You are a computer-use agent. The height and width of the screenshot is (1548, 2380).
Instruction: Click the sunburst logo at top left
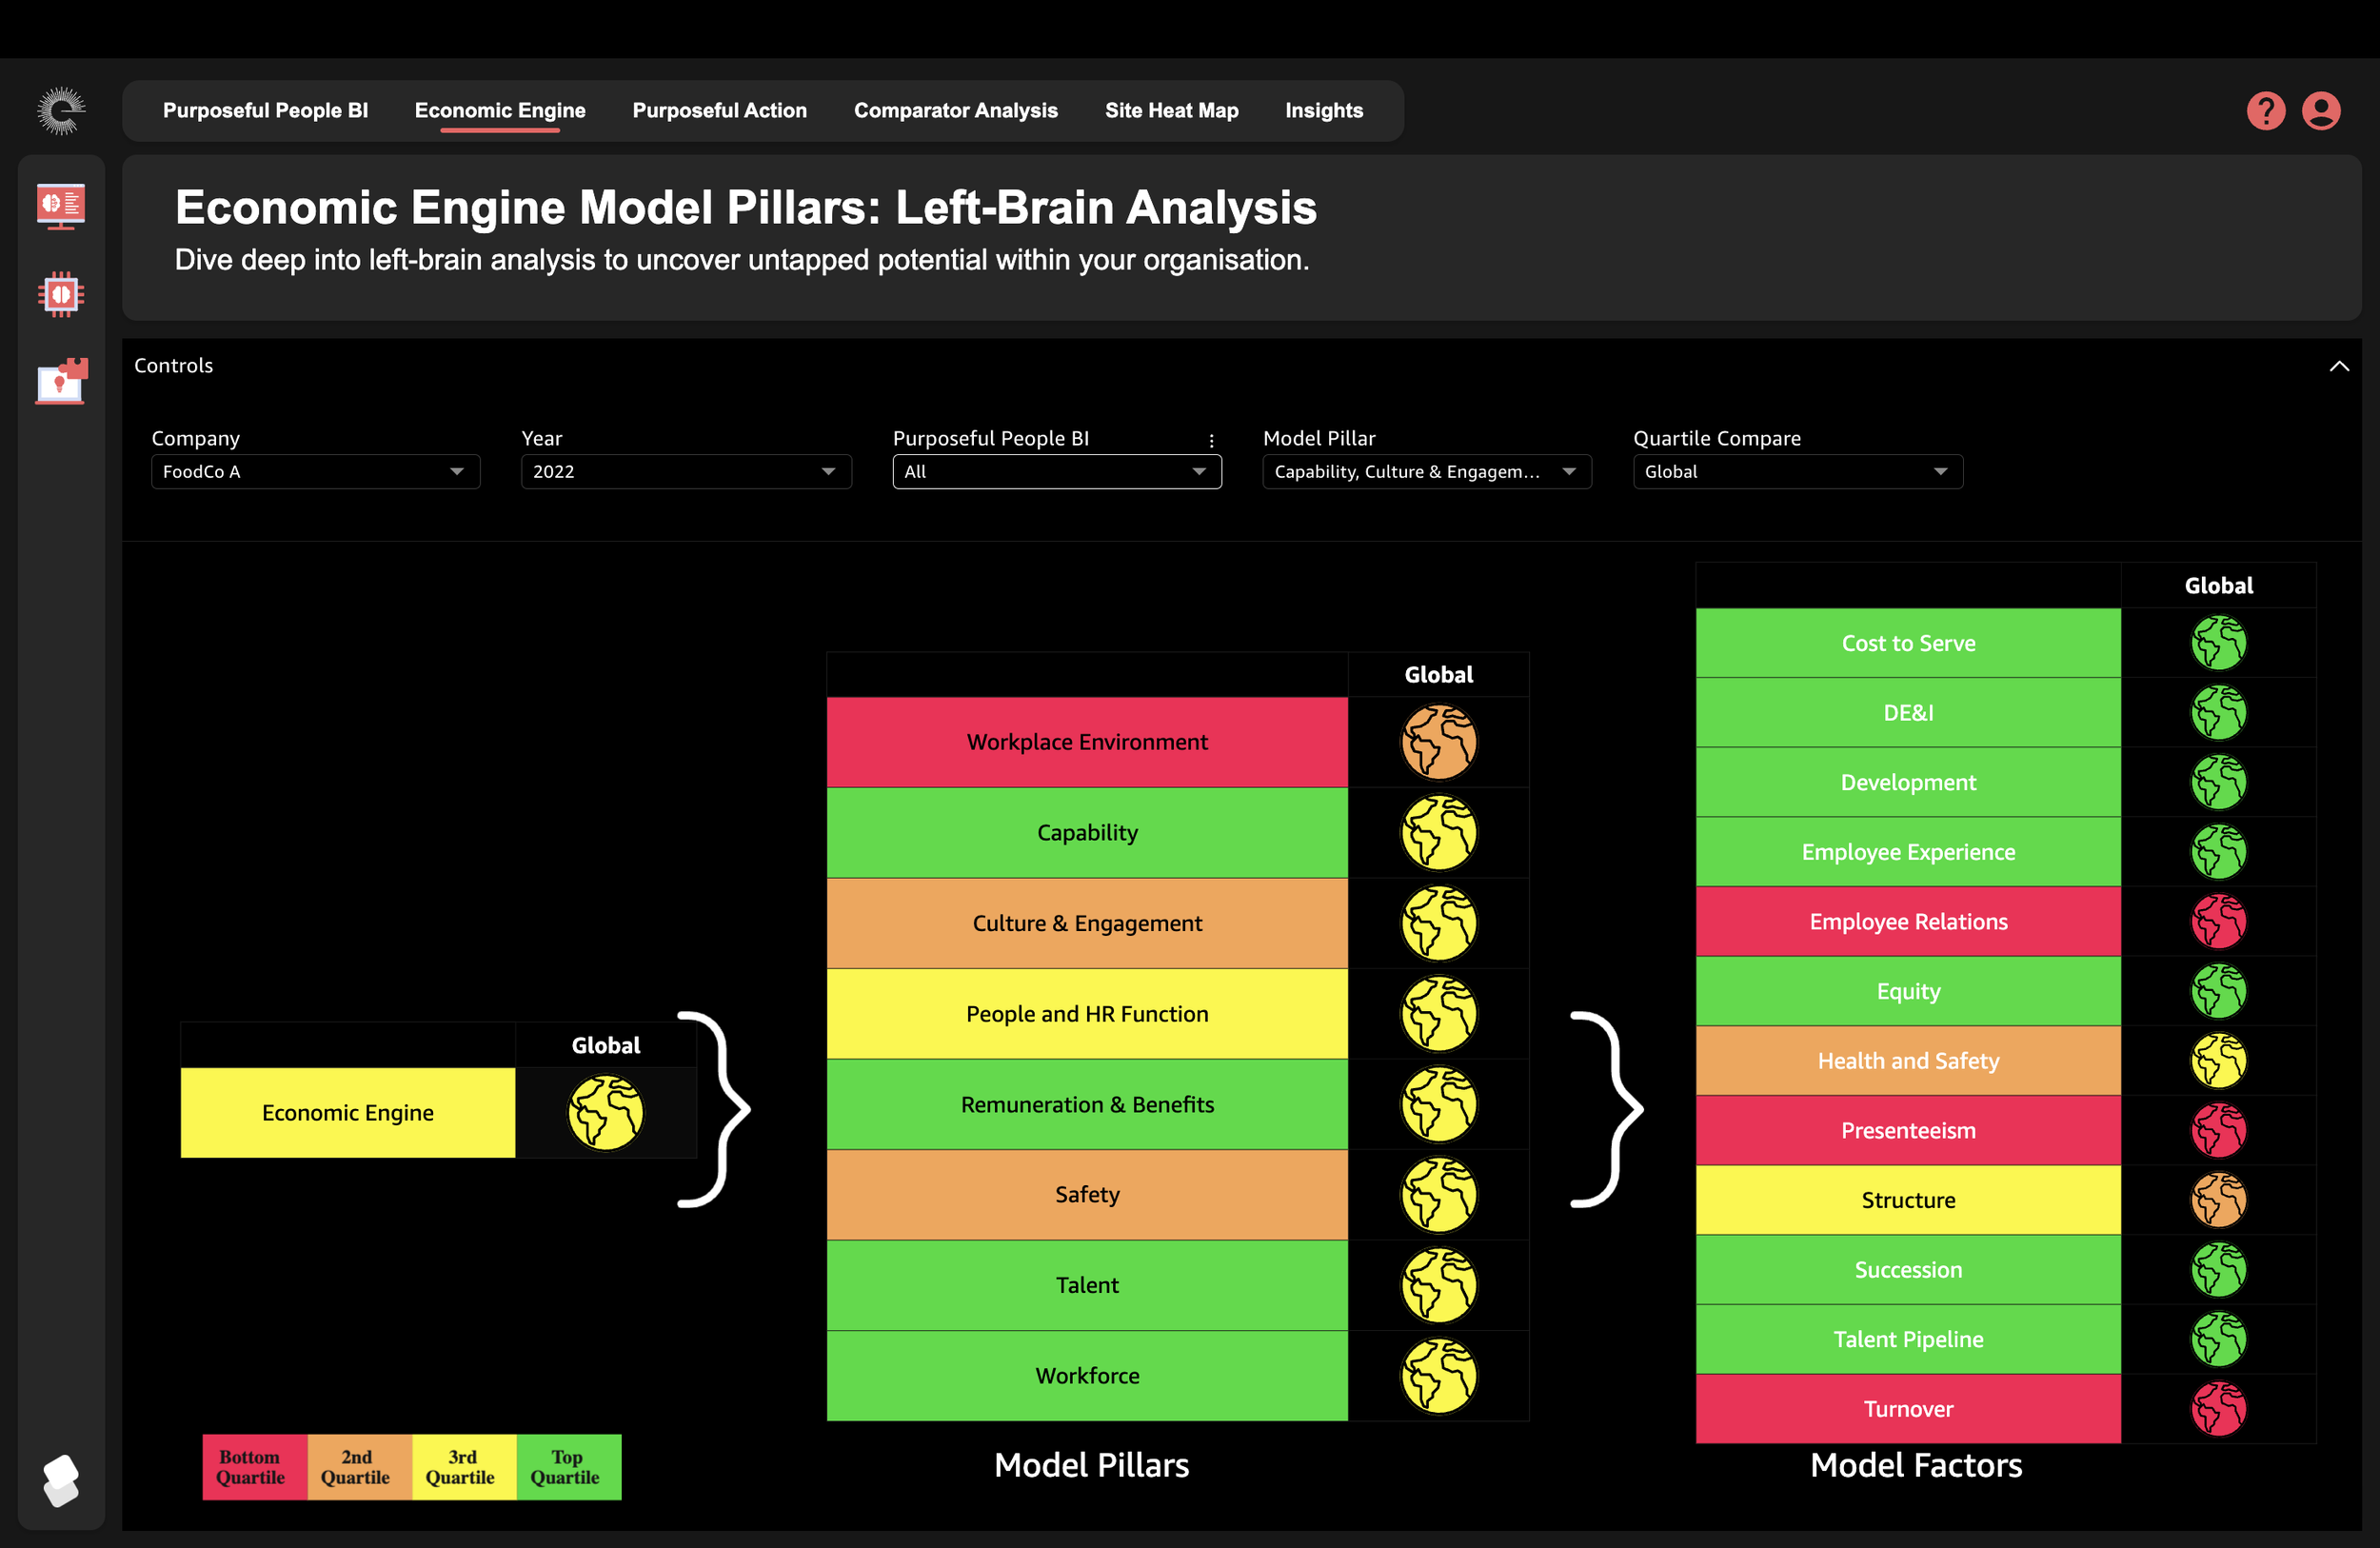pyautogui.click(x=61, y=111)
